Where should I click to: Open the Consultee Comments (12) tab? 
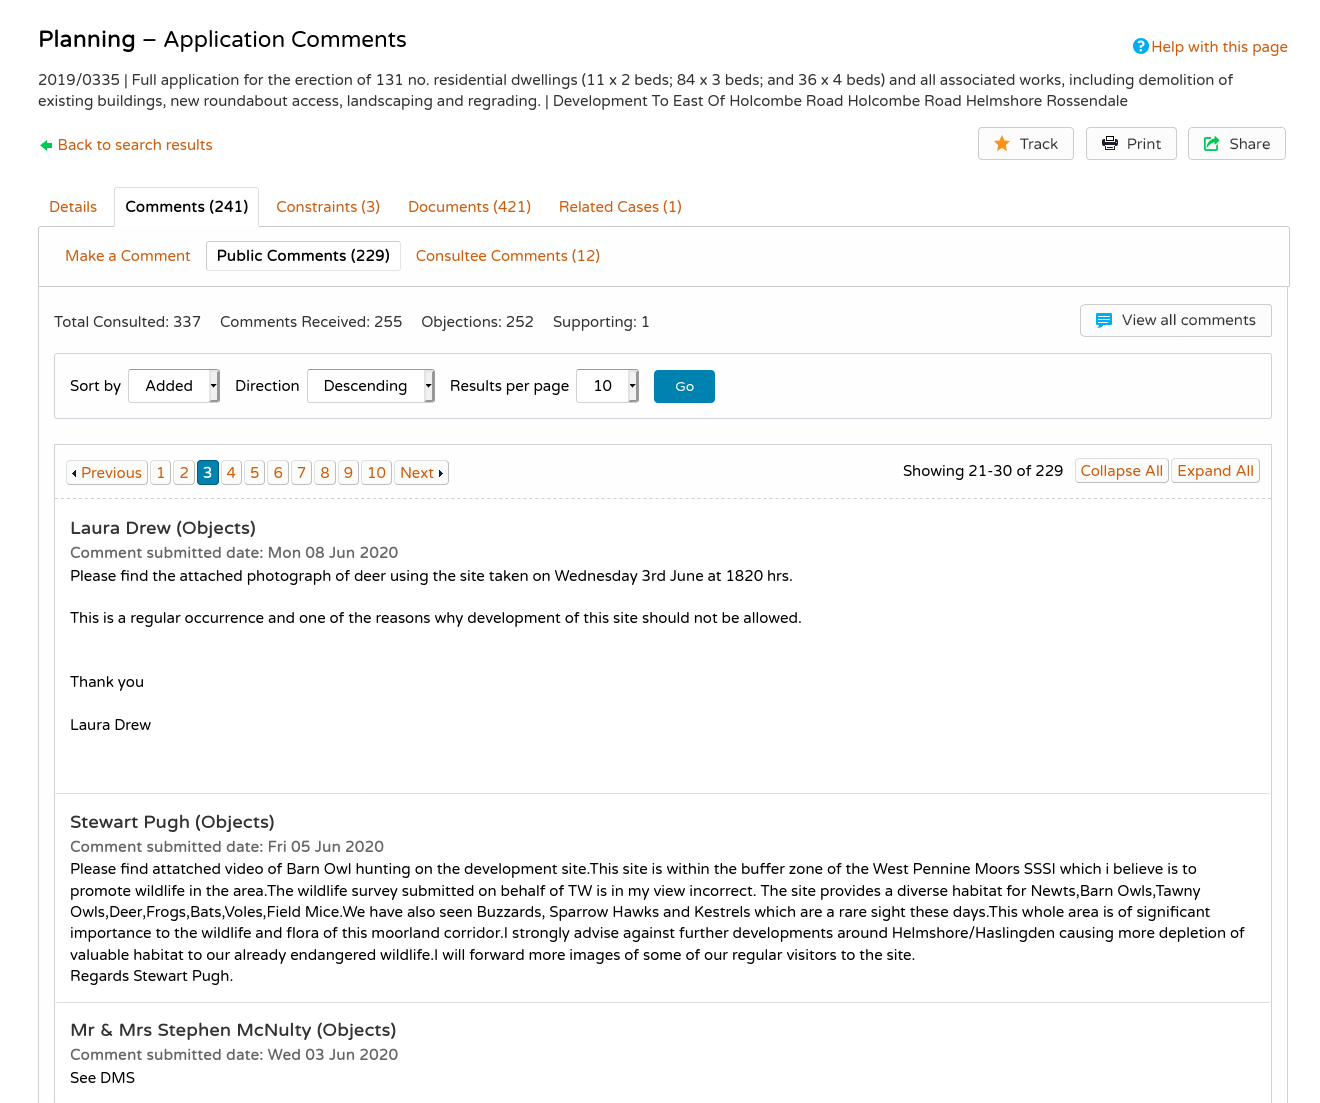508,256
